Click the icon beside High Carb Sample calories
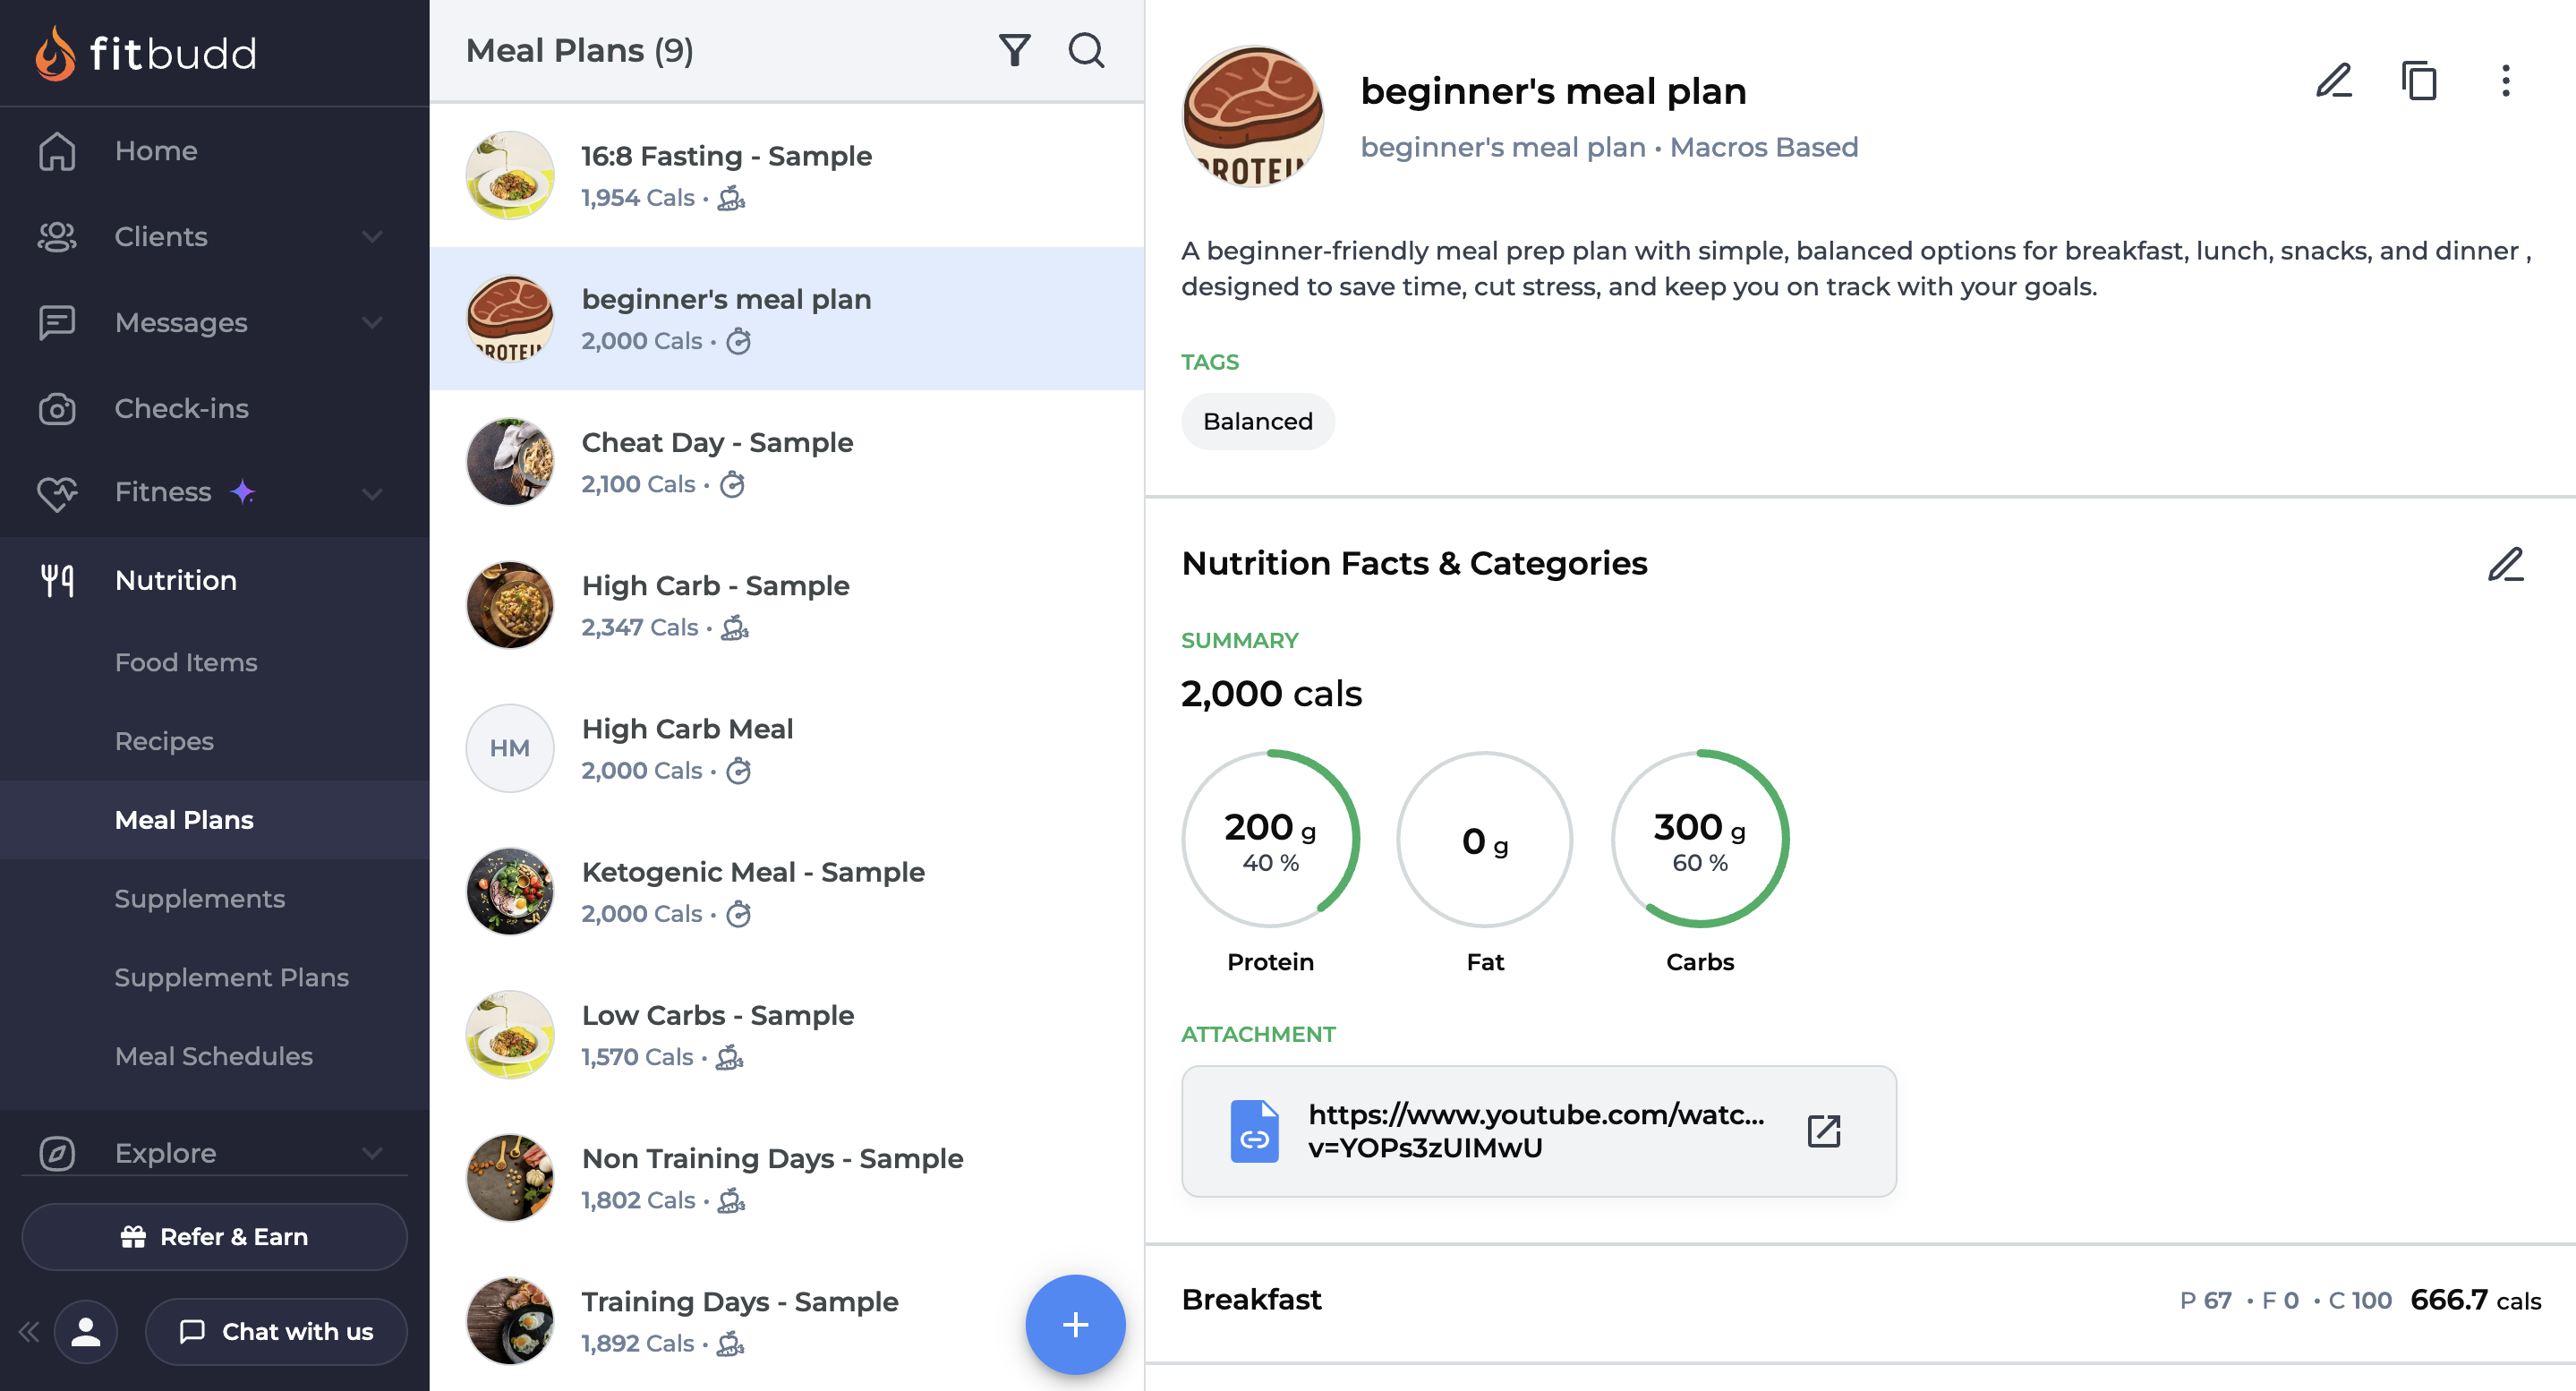Image resolution: width=2576 pixels, height=1391 pixels. 735,627
